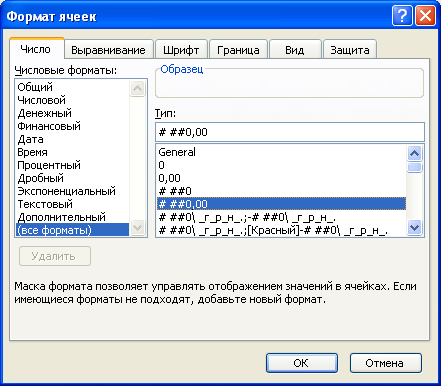441x386 pixels.
Task: Switch to the Выравнивание tab
Action: pos(108,50)
